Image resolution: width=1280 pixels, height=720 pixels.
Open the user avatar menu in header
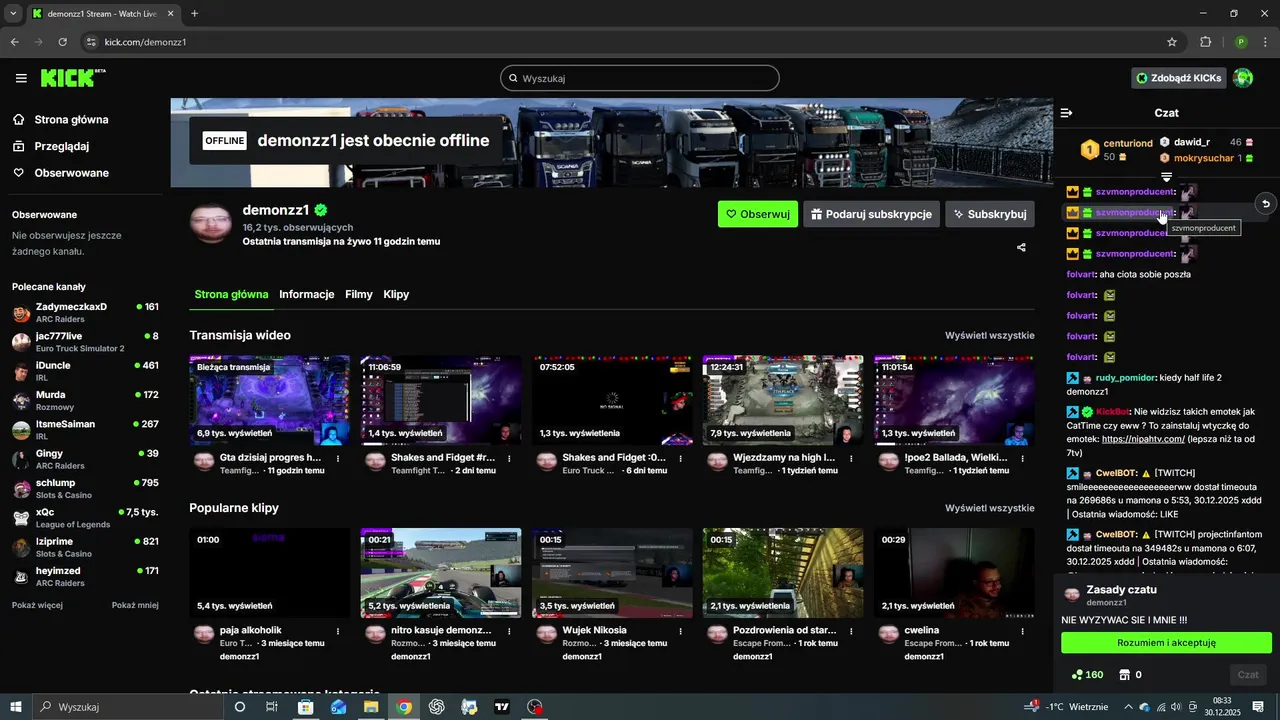pos(1243,78)
